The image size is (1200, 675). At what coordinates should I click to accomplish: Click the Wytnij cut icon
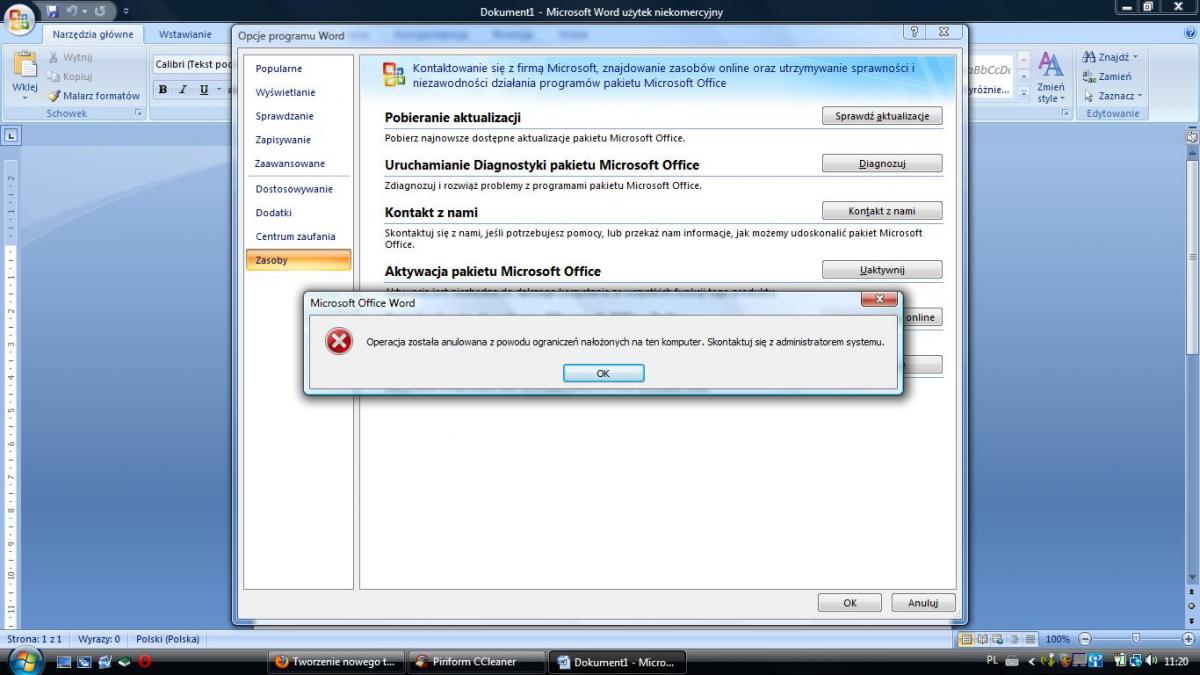pyautogui.click(x=54, y=58)
